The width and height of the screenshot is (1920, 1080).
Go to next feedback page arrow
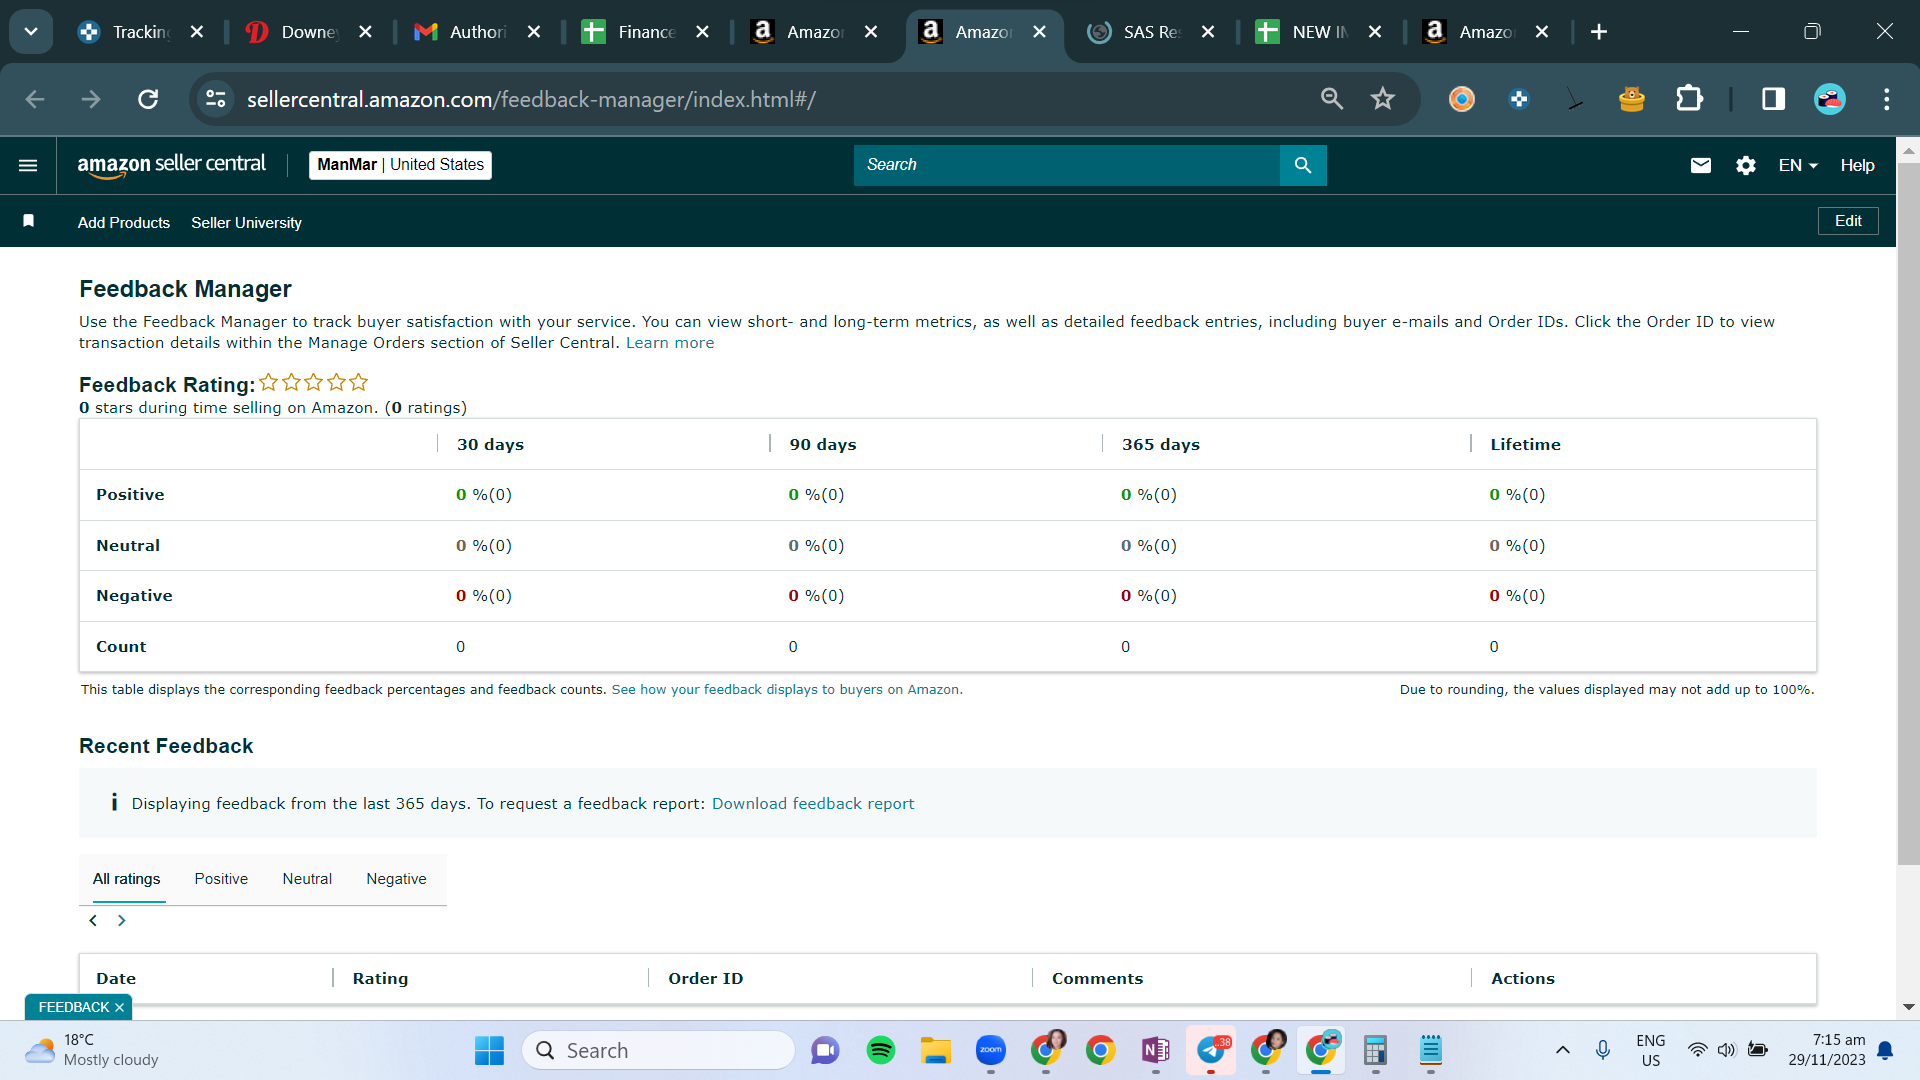122,920
